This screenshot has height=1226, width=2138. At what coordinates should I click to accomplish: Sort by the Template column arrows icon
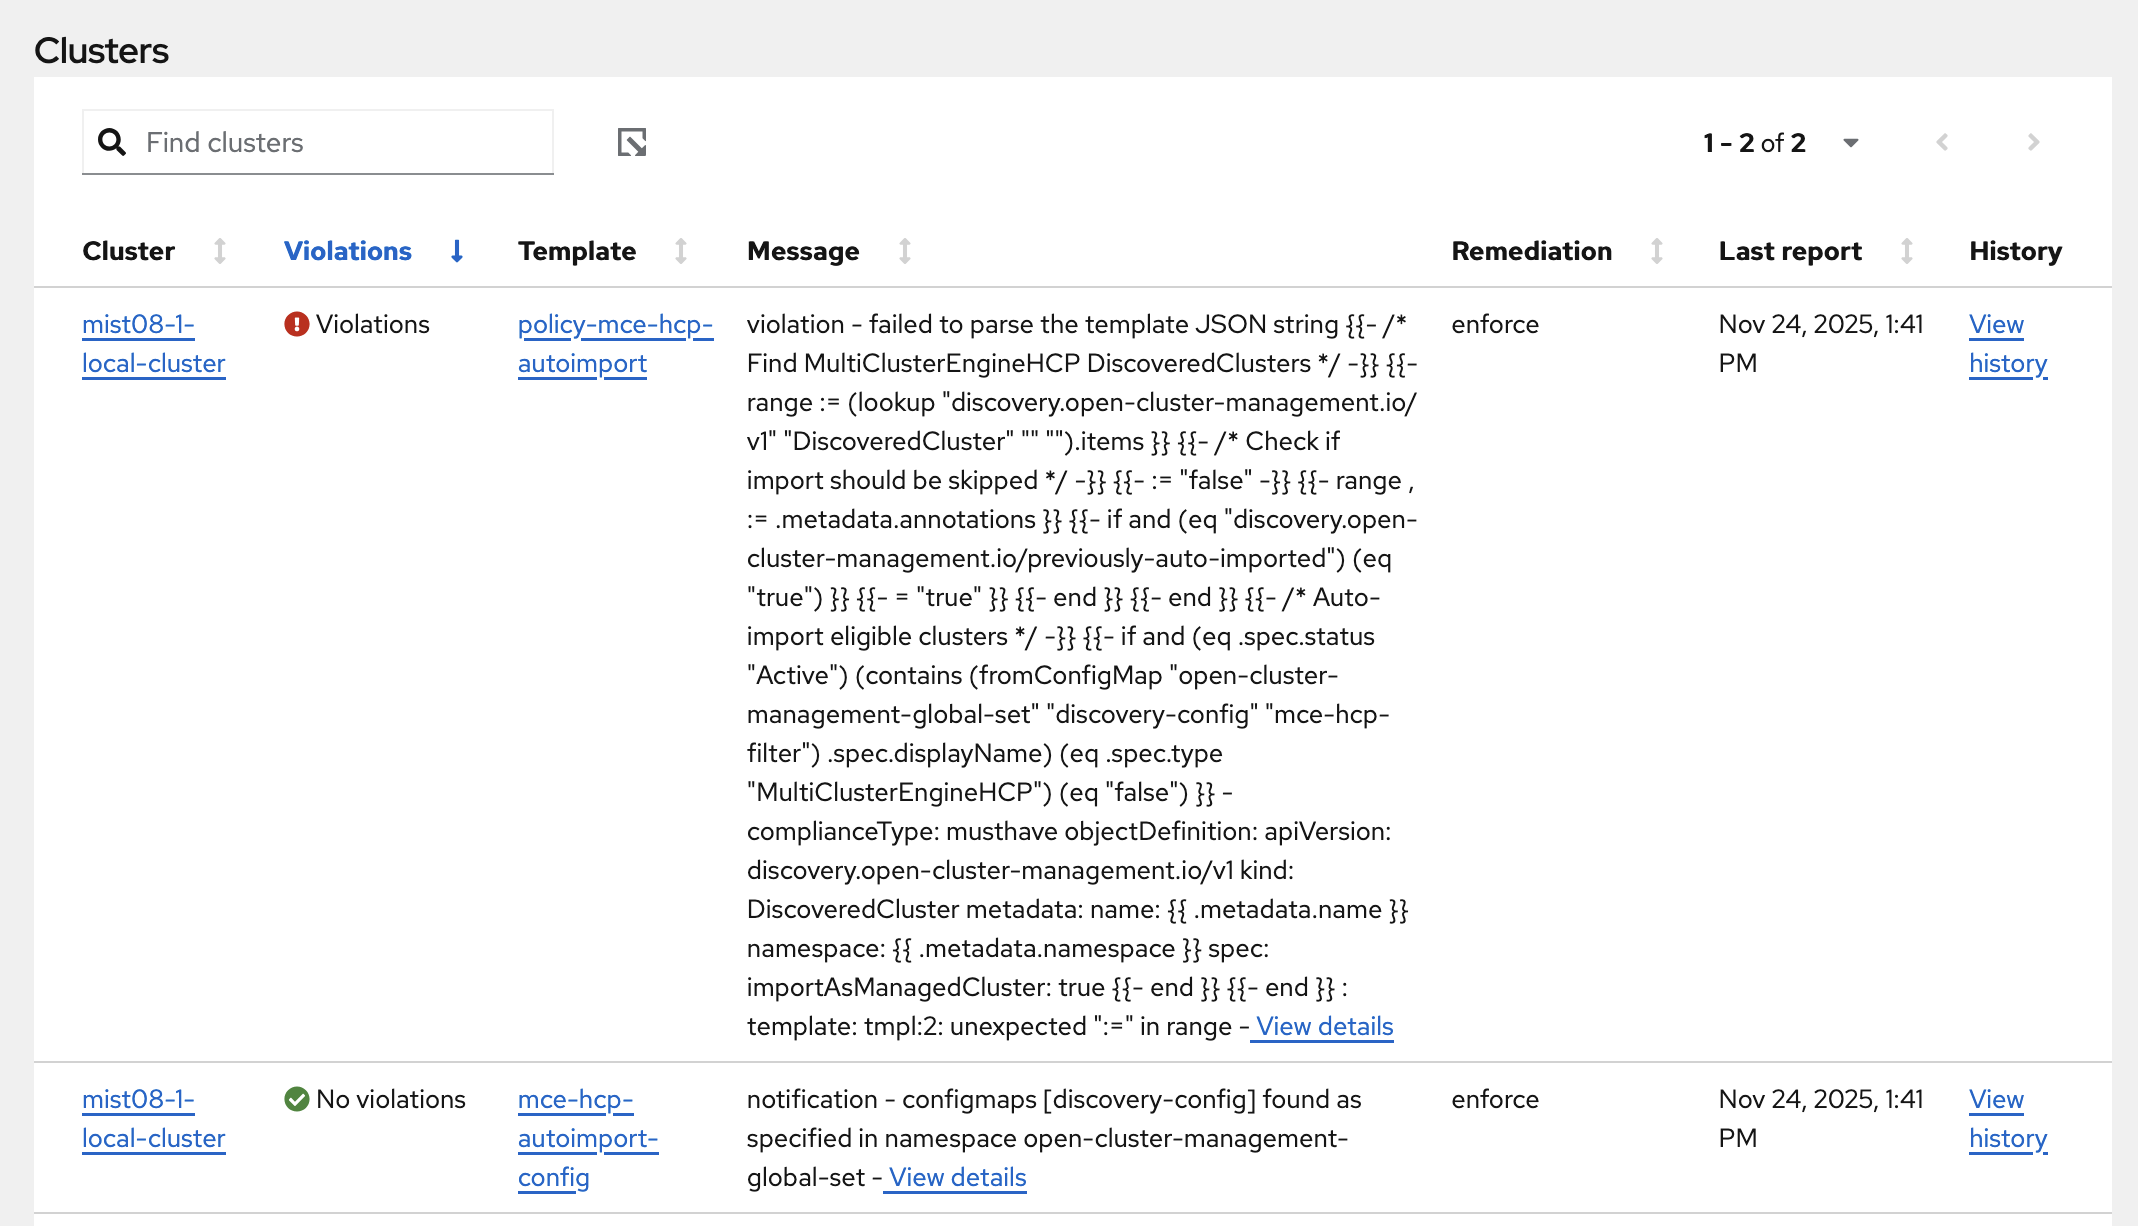(681, 251)
